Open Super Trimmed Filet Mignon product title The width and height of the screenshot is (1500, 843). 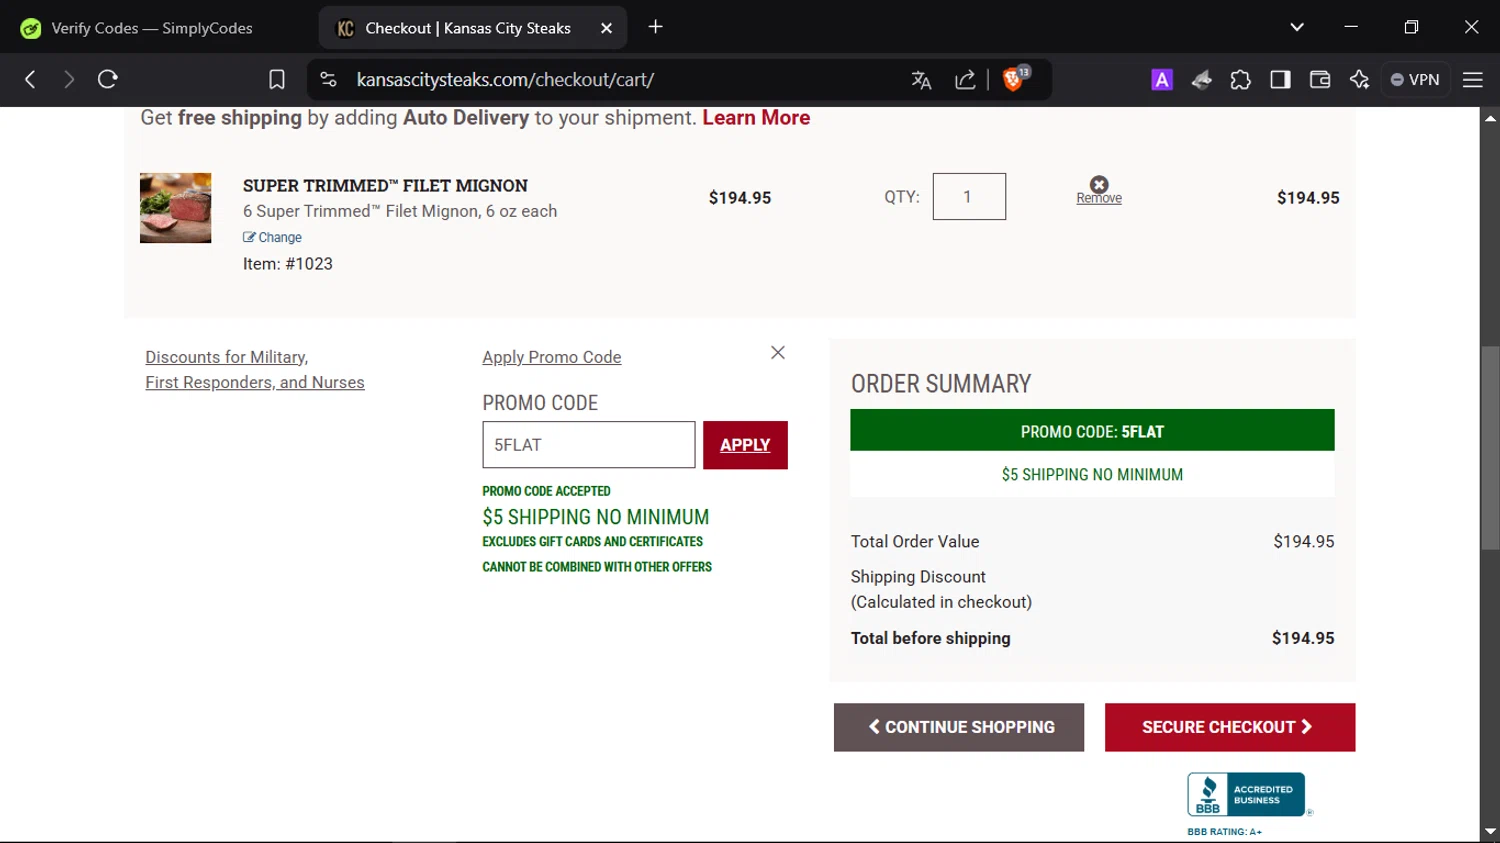[x=385, y=186]
